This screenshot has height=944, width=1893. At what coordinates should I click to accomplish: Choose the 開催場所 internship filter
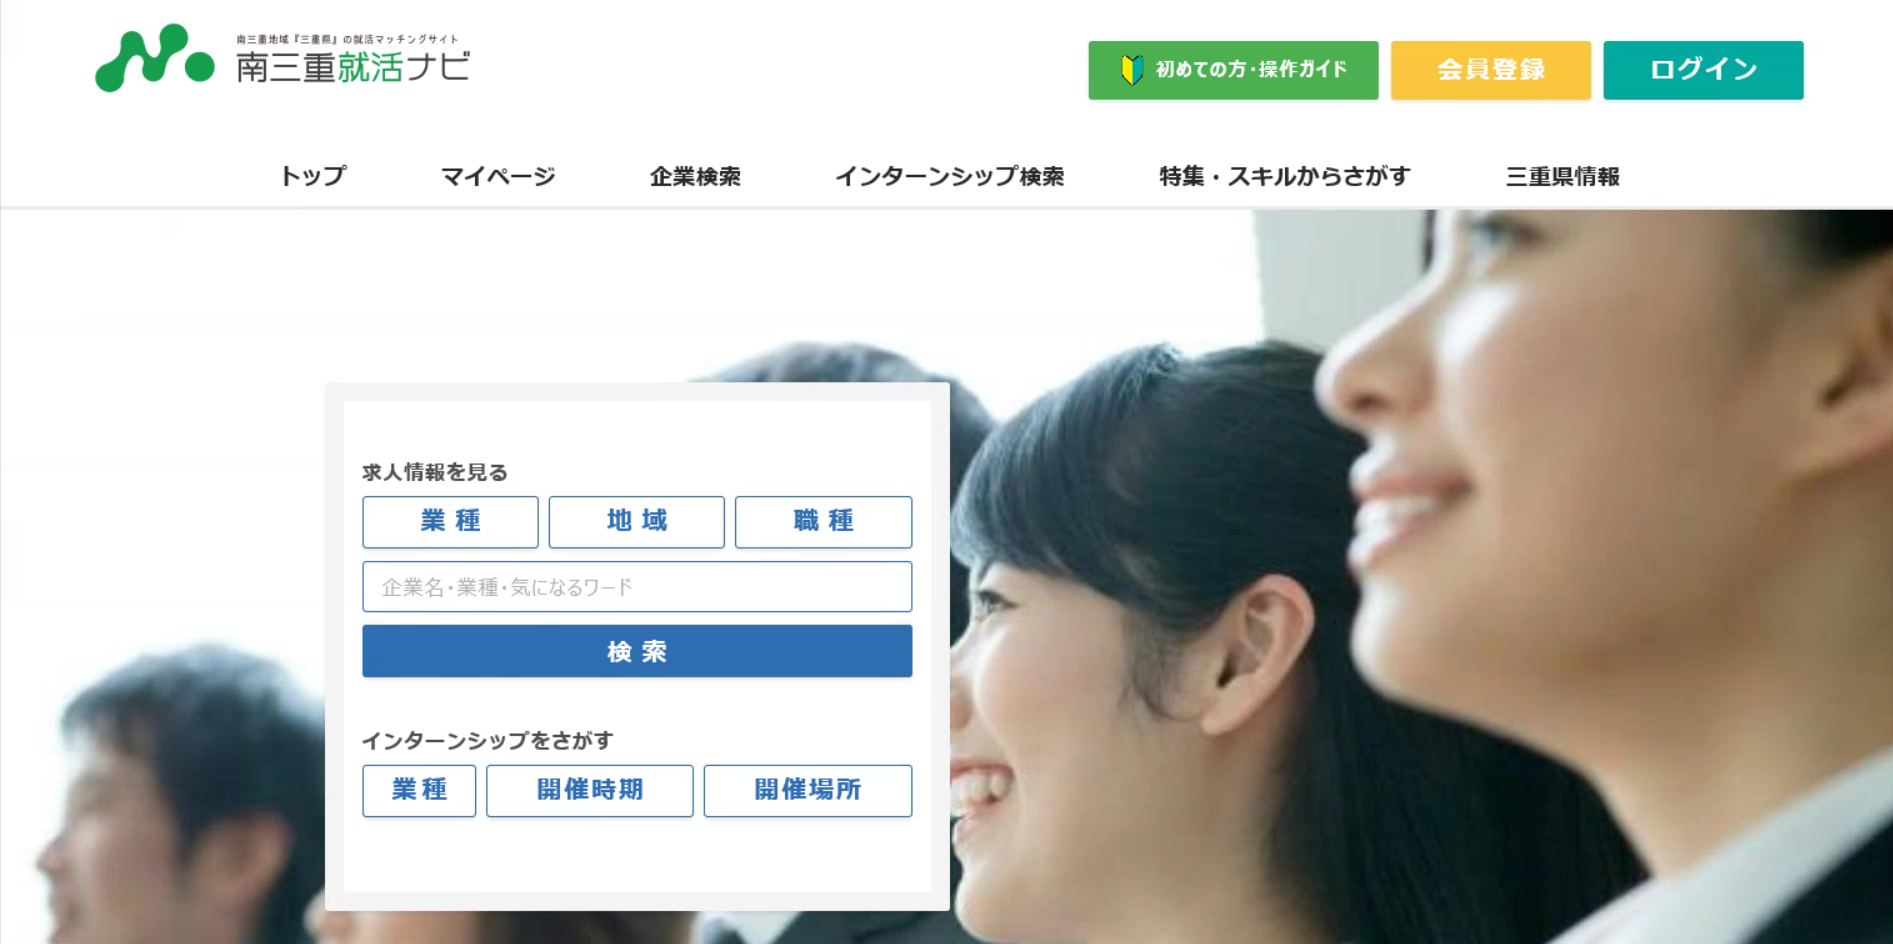point(807,790)
